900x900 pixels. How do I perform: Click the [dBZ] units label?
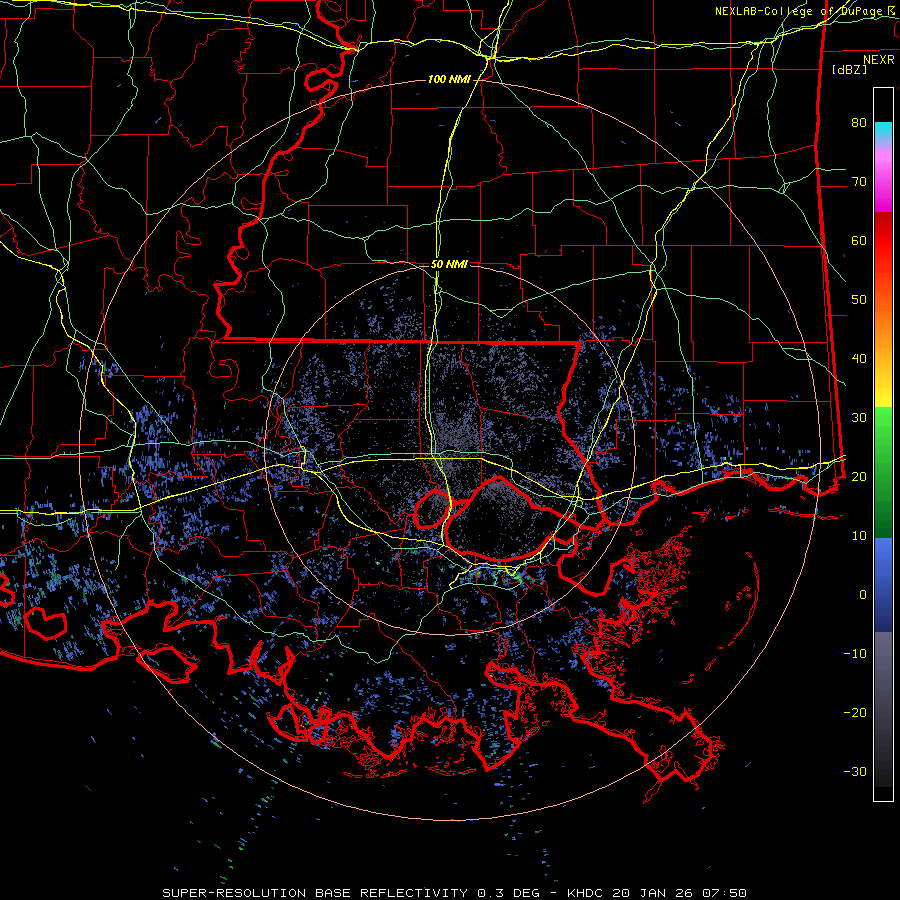tap(849, 69)
